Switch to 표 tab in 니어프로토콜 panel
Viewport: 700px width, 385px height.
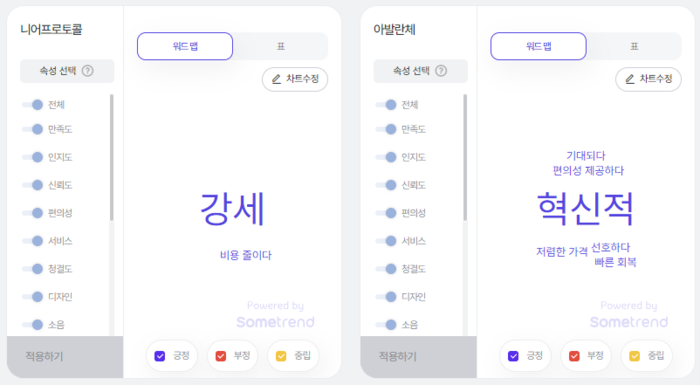click(x=280, y=46)
